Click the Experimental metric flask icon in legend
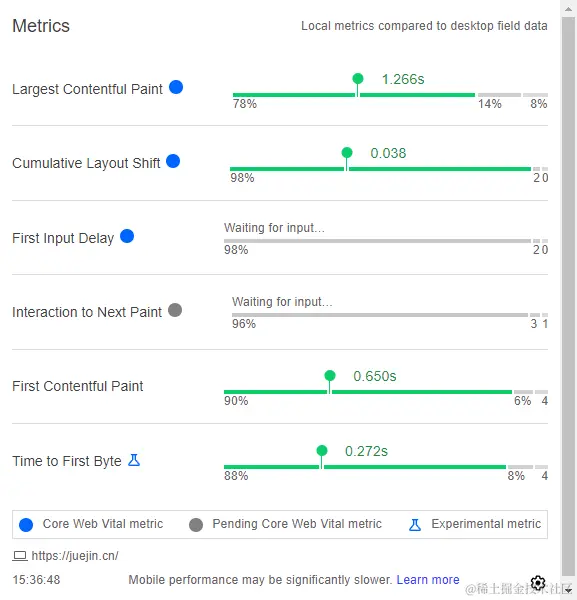Viewport: 577px width, 600px height. (415, 525)
